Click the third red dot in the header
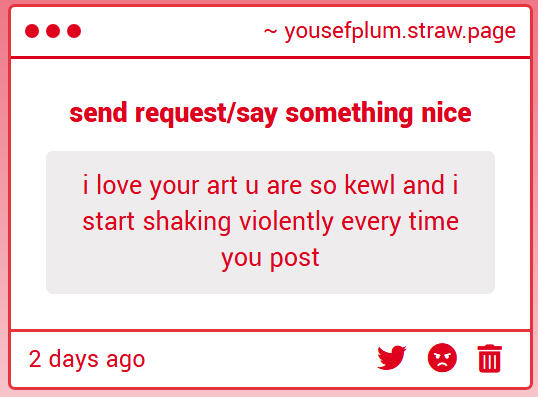 74,31
